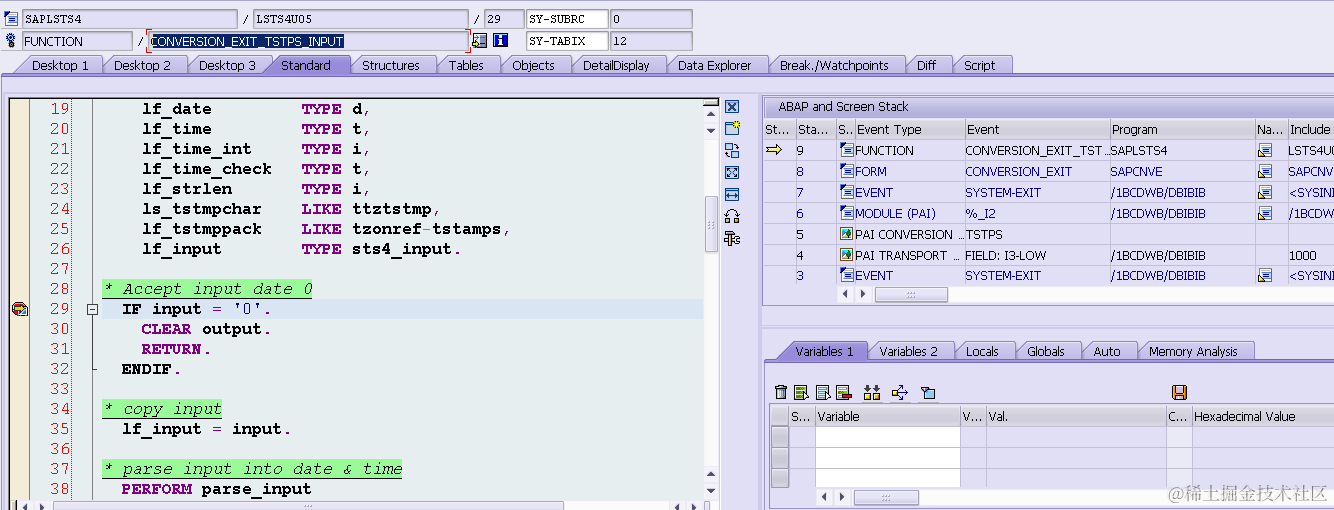Select the first row selector in variables table
This screenshot has width=1334, height=510.
tap(779, 436)
